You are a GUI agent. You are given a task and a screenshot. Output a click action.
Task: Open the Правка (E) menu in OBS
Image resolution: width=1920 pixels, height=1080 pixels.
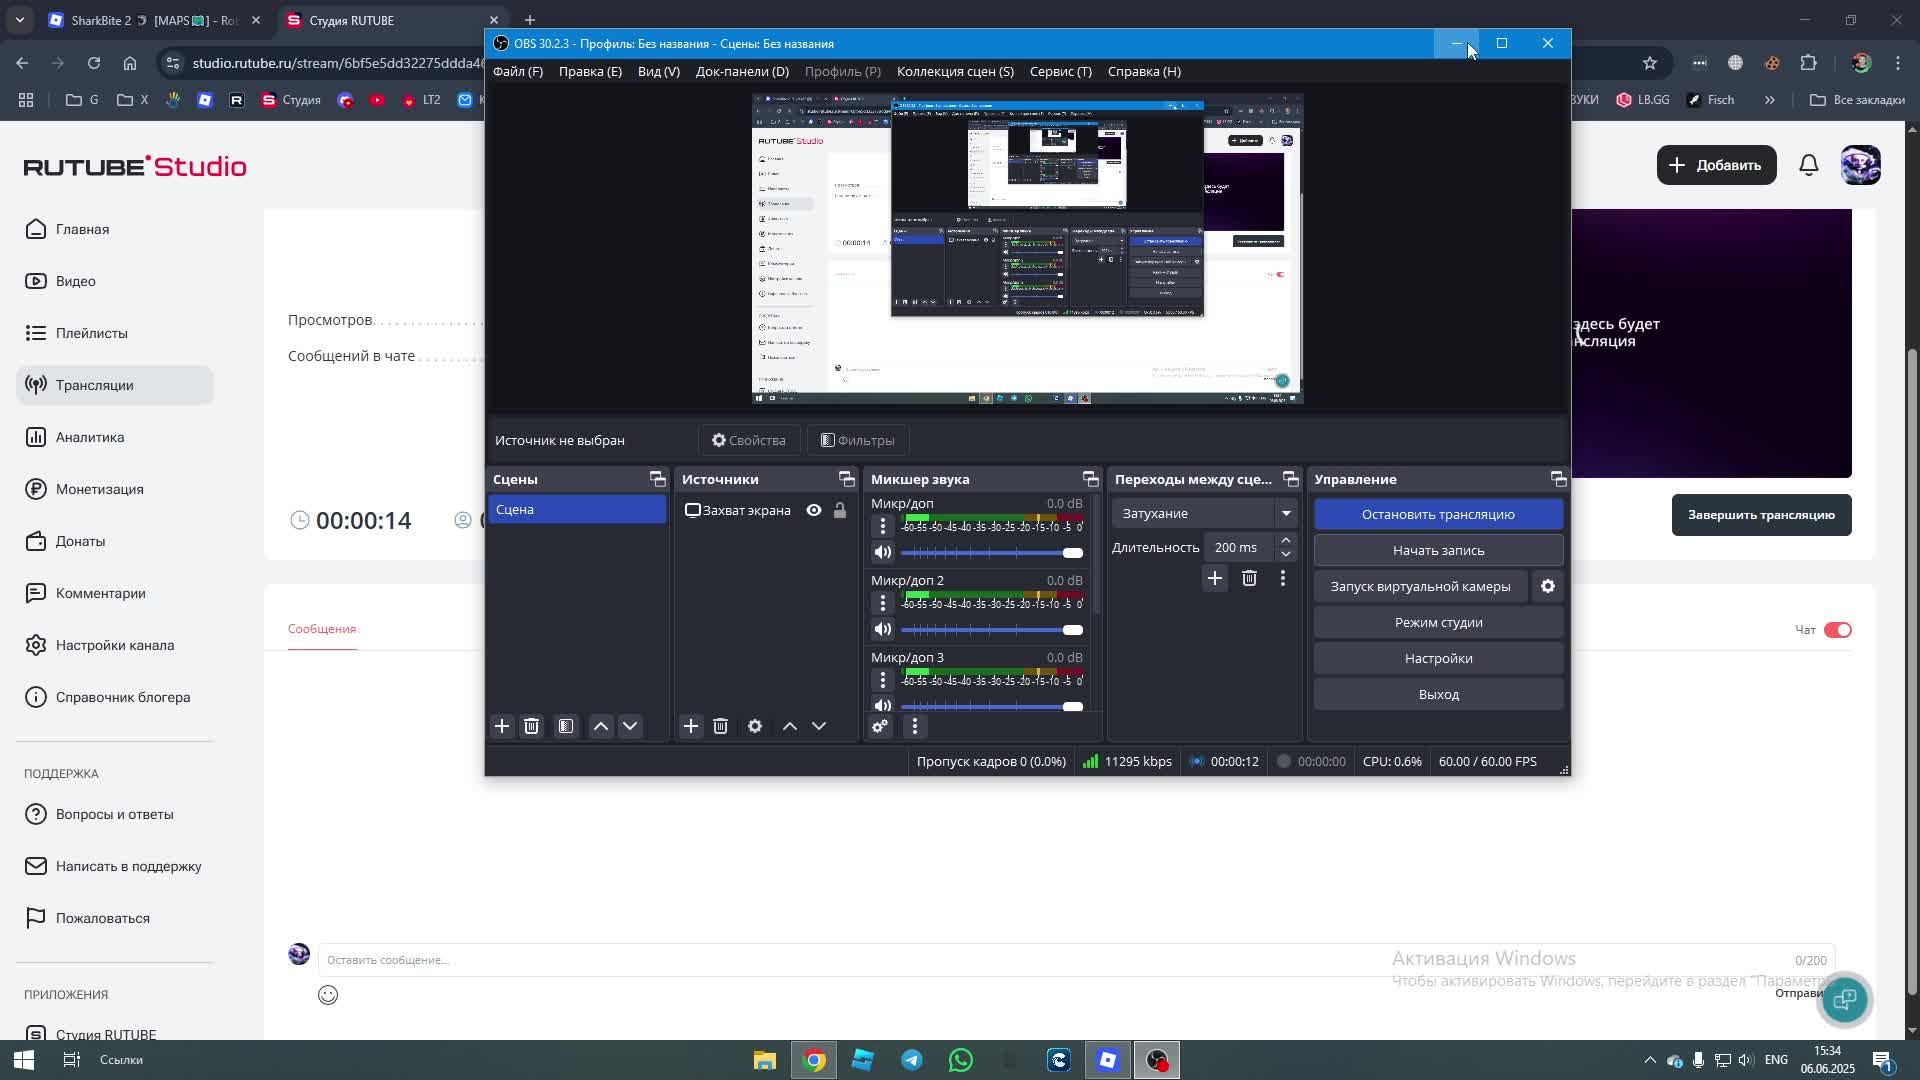coord(590,71)
